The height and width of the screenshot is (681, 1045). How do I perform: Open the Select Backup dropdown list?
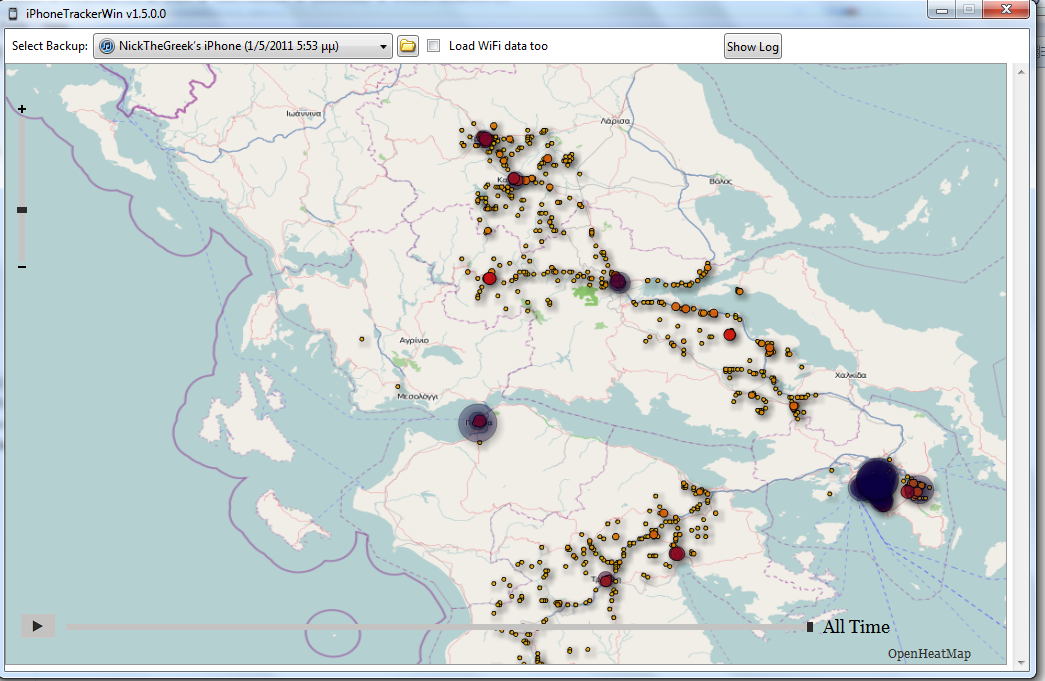coord(243,46)
